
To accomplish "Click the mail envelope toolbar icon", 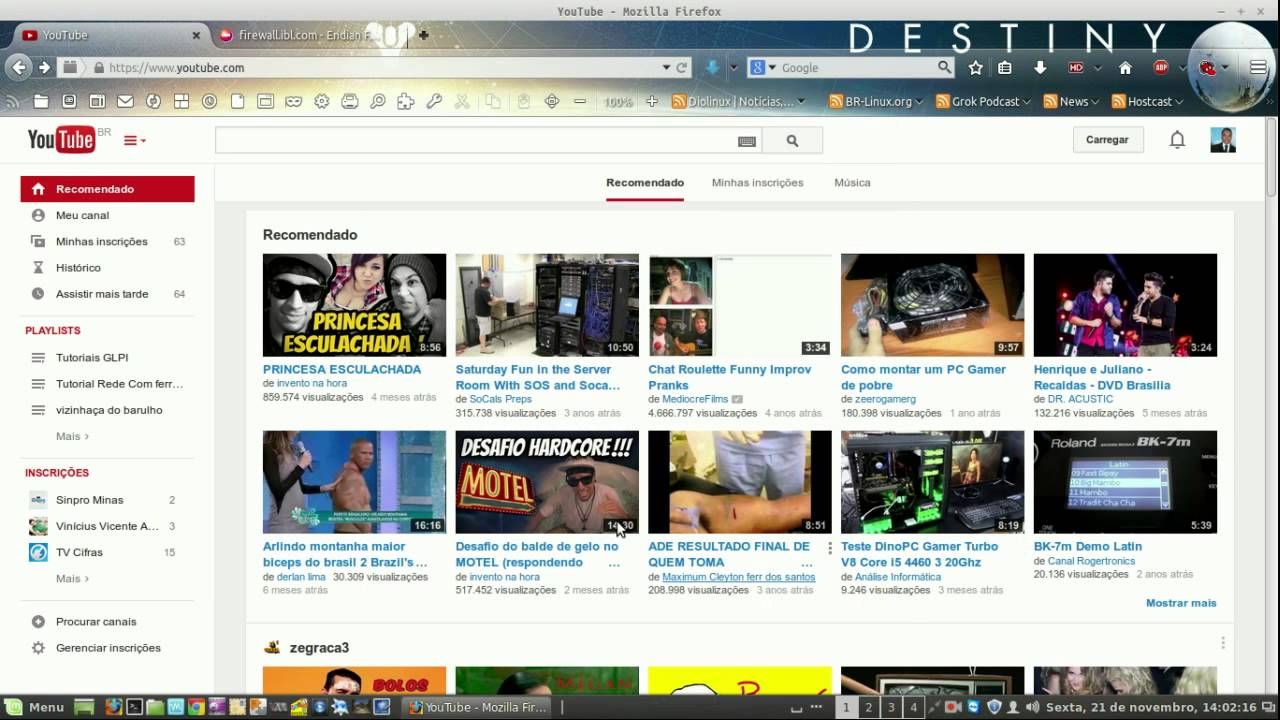I will coord(125,101).
